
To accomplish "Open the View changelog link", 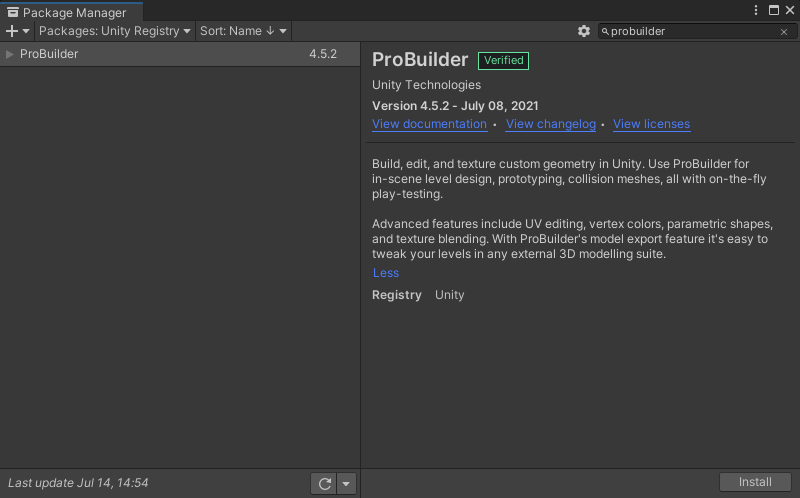I will 551,124.
